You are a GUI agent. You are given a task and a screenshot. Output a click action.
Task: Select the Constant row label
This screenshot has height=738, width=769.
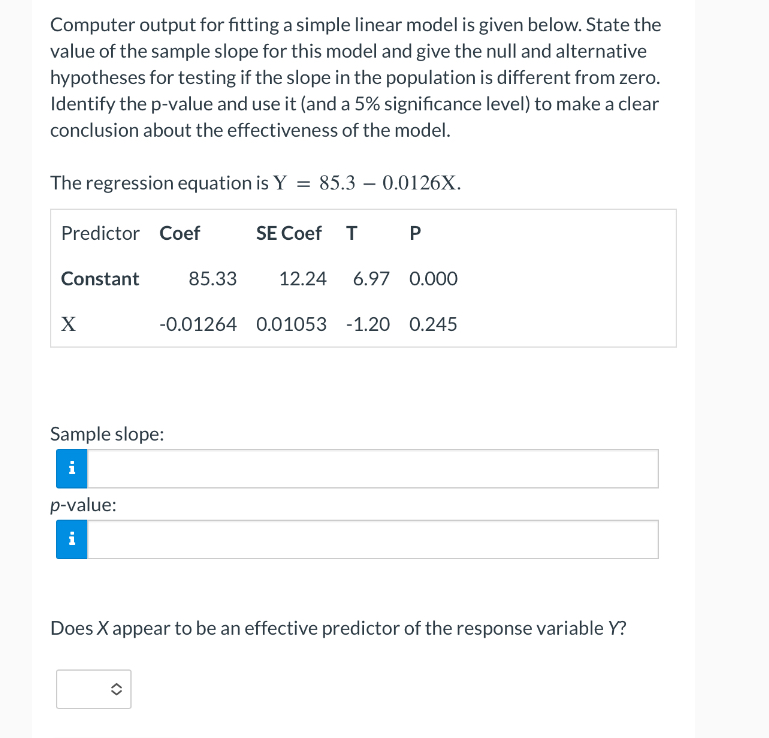(x=100, y=279)
